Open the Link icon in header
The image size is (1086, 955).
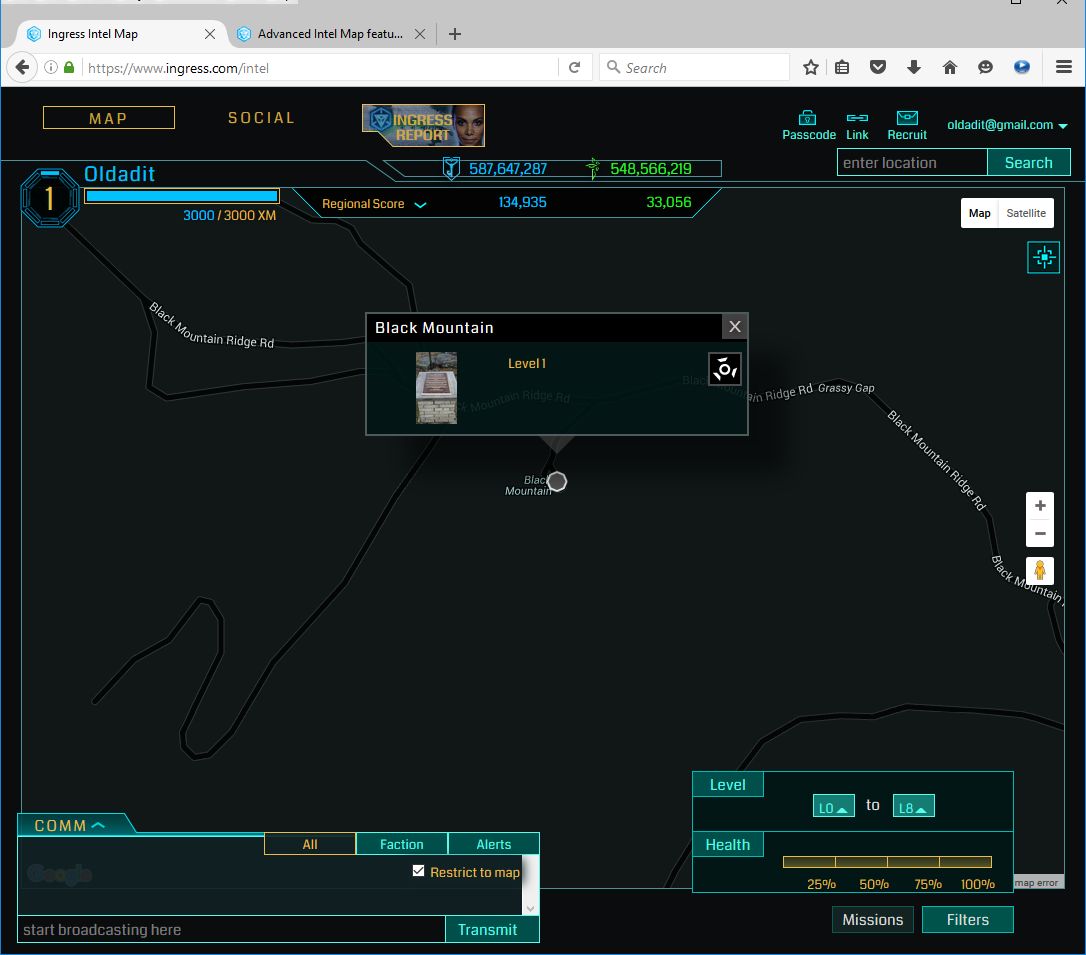(x=857, y=118)
